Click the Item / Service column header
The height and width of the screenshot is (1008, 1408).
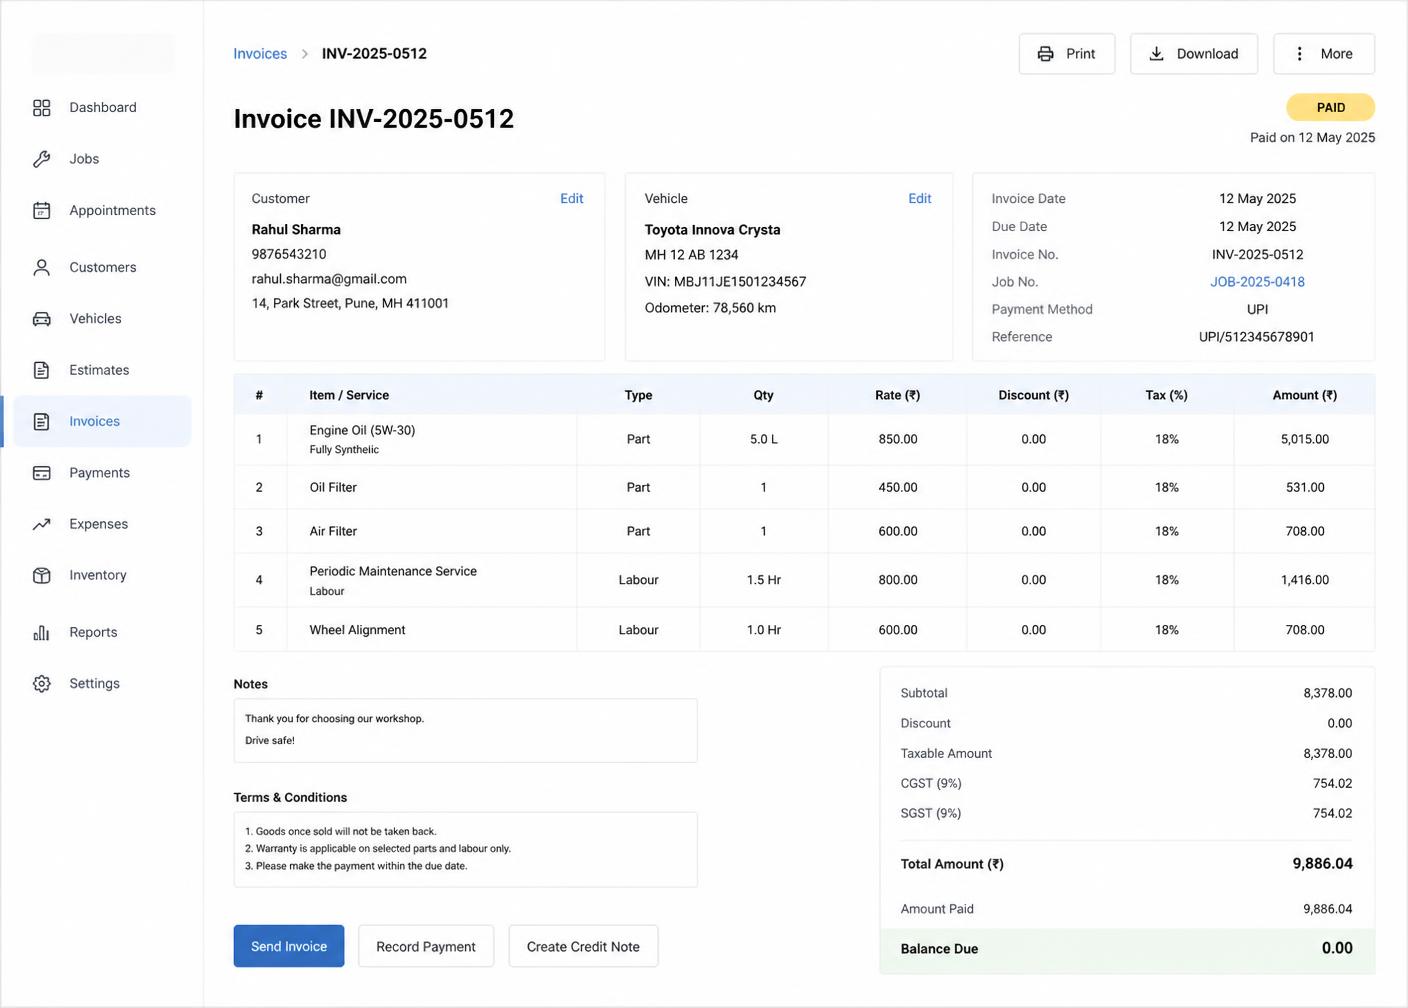(x=349, y=396)
